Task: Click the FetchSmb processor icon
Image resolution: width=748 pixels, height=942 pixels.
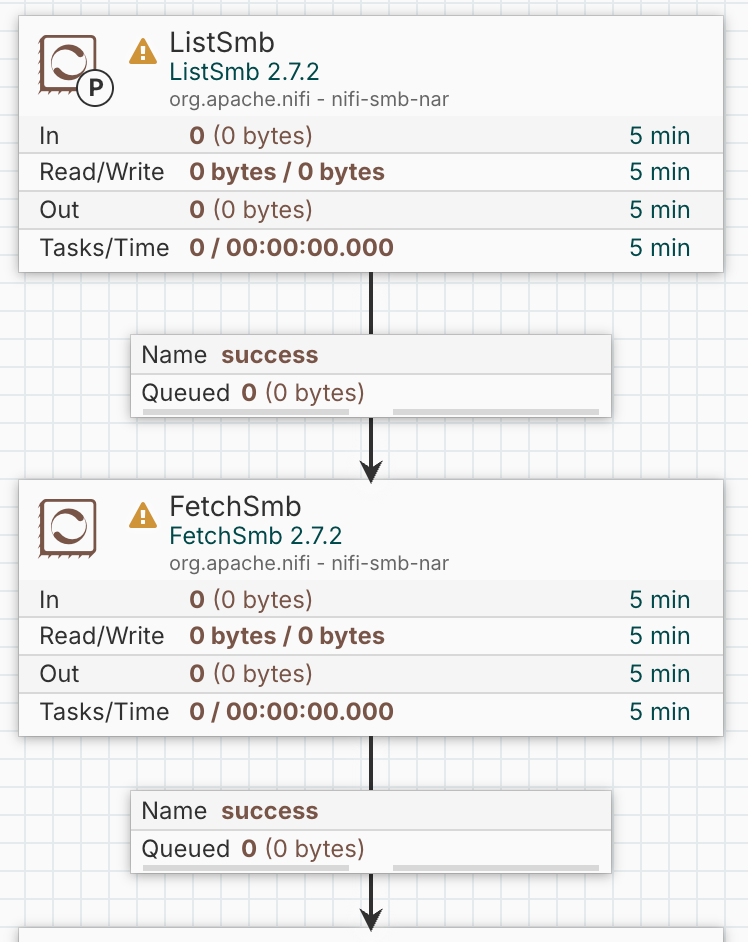Action: click(67, 528)
